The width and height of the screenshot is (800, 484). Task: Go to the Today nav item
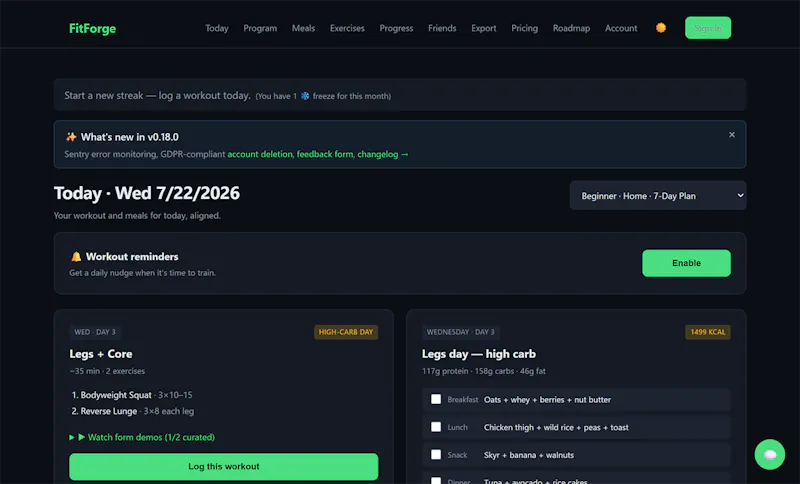(x=217, y=28)
